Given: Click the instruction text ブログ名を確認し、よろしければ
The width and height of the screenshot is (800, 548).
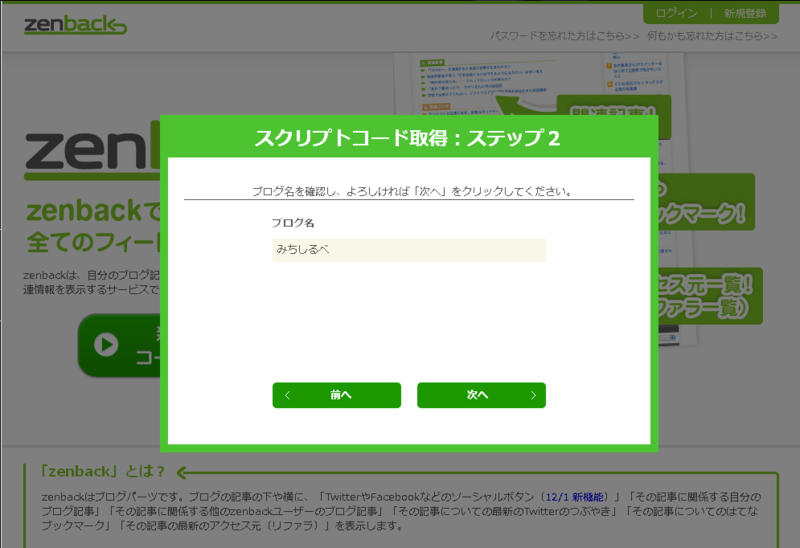Looking at the screenshot, I should (x=331, y=191).
